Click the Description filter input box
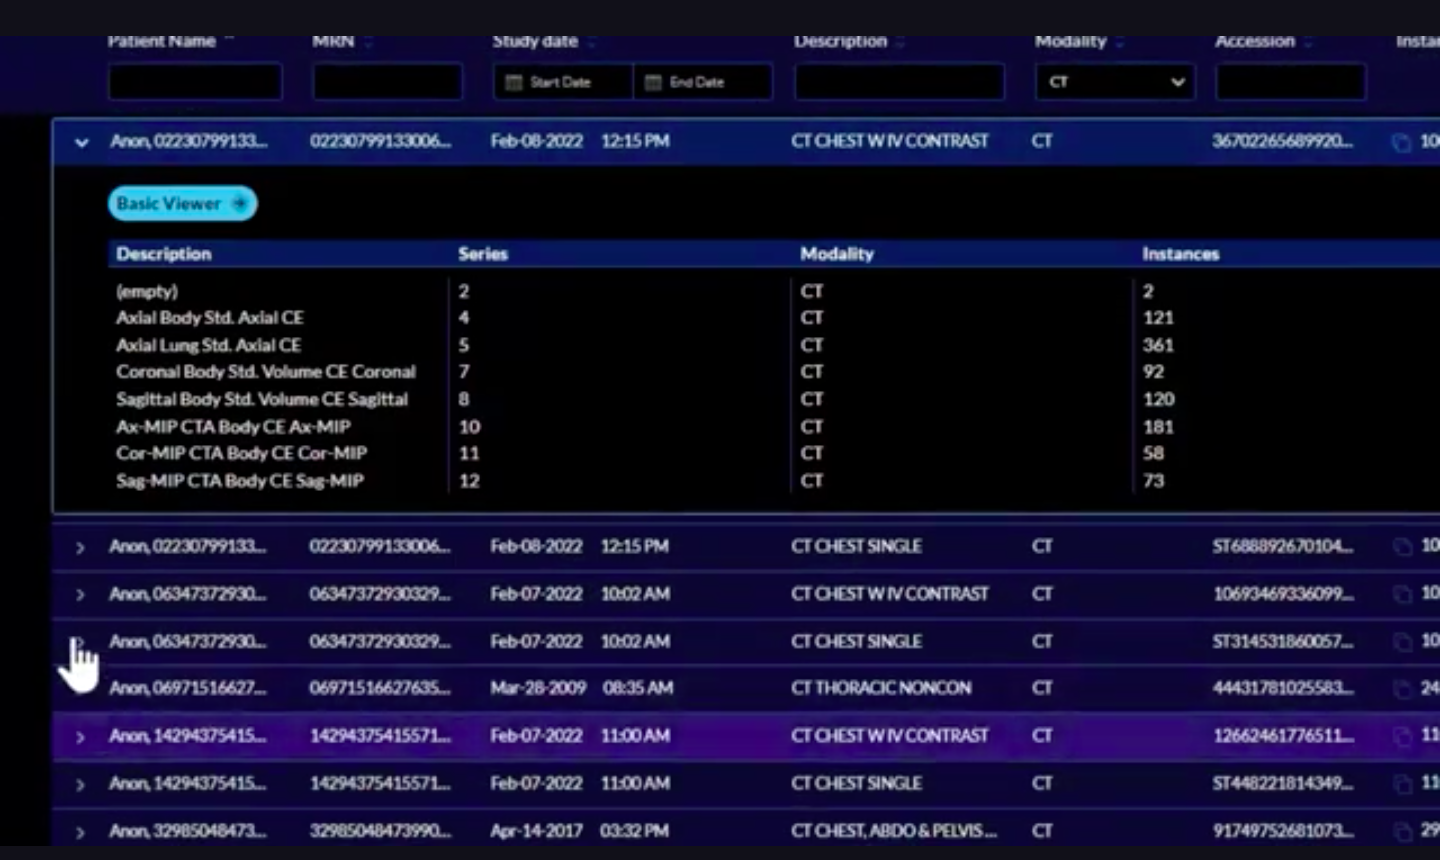 click(899, 82)
